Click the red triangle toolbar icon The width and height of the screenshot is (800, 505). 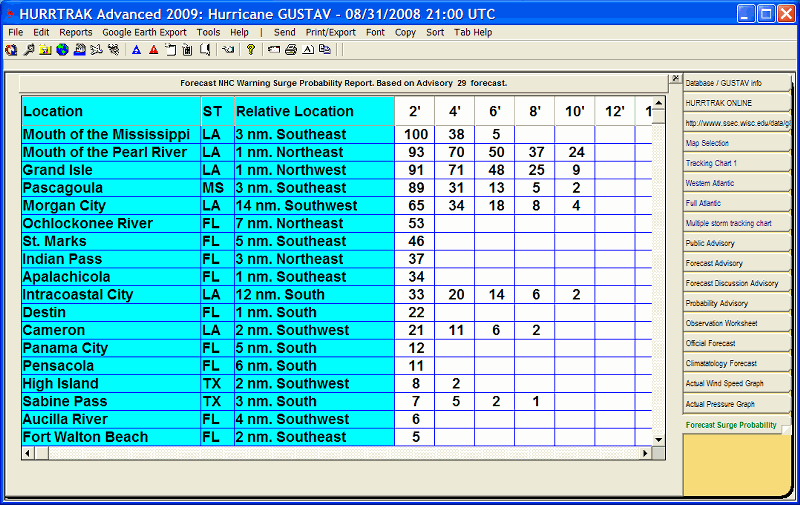tap(153, 49)
